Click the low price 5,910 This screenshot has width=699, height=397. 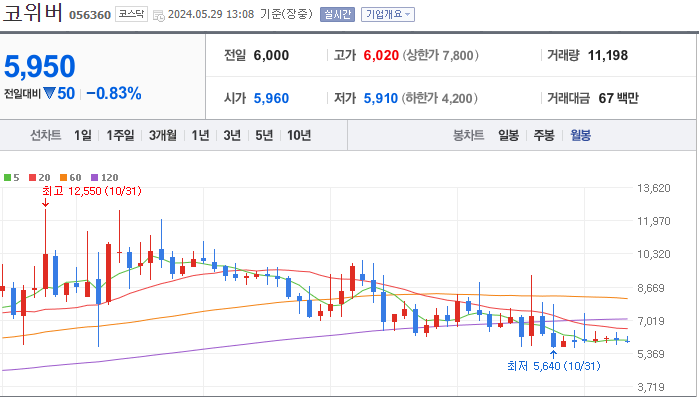381,98
